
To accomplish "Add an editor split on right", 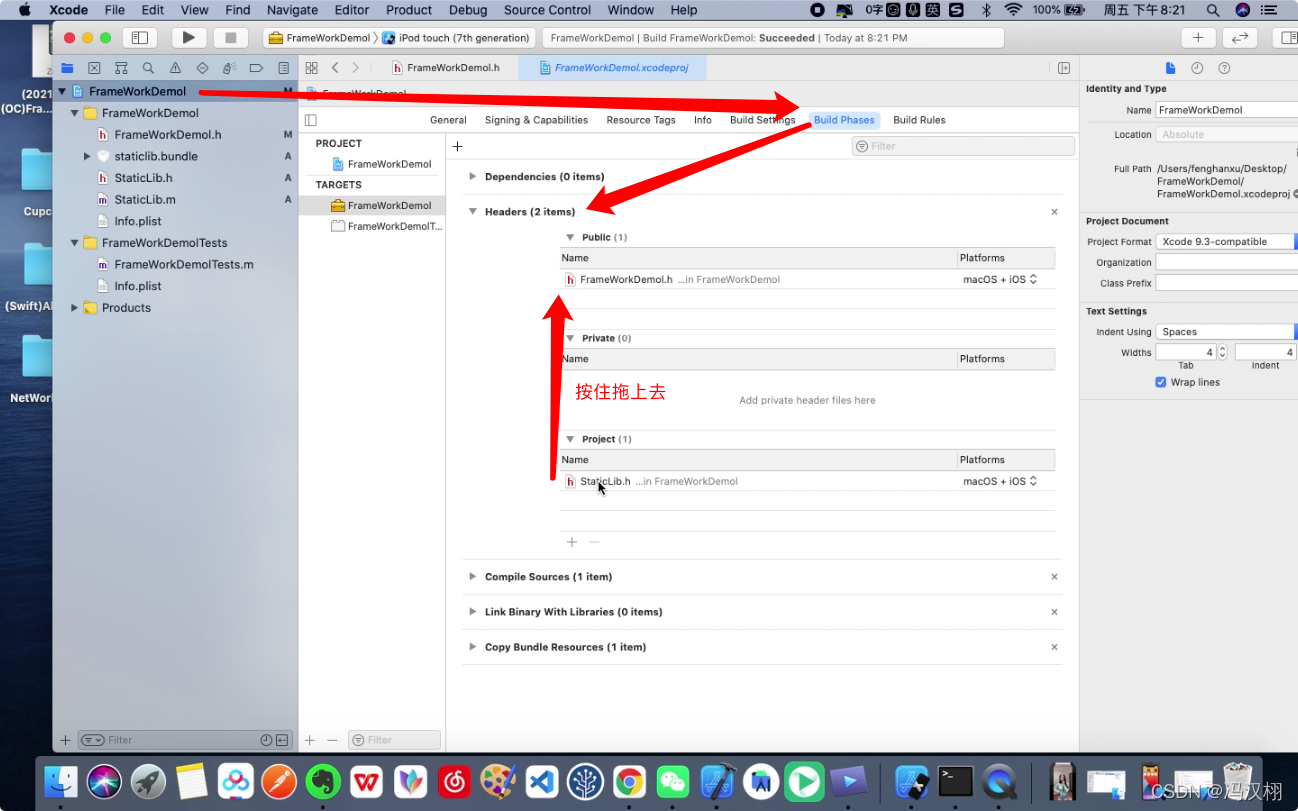I will click(1064, 68).
